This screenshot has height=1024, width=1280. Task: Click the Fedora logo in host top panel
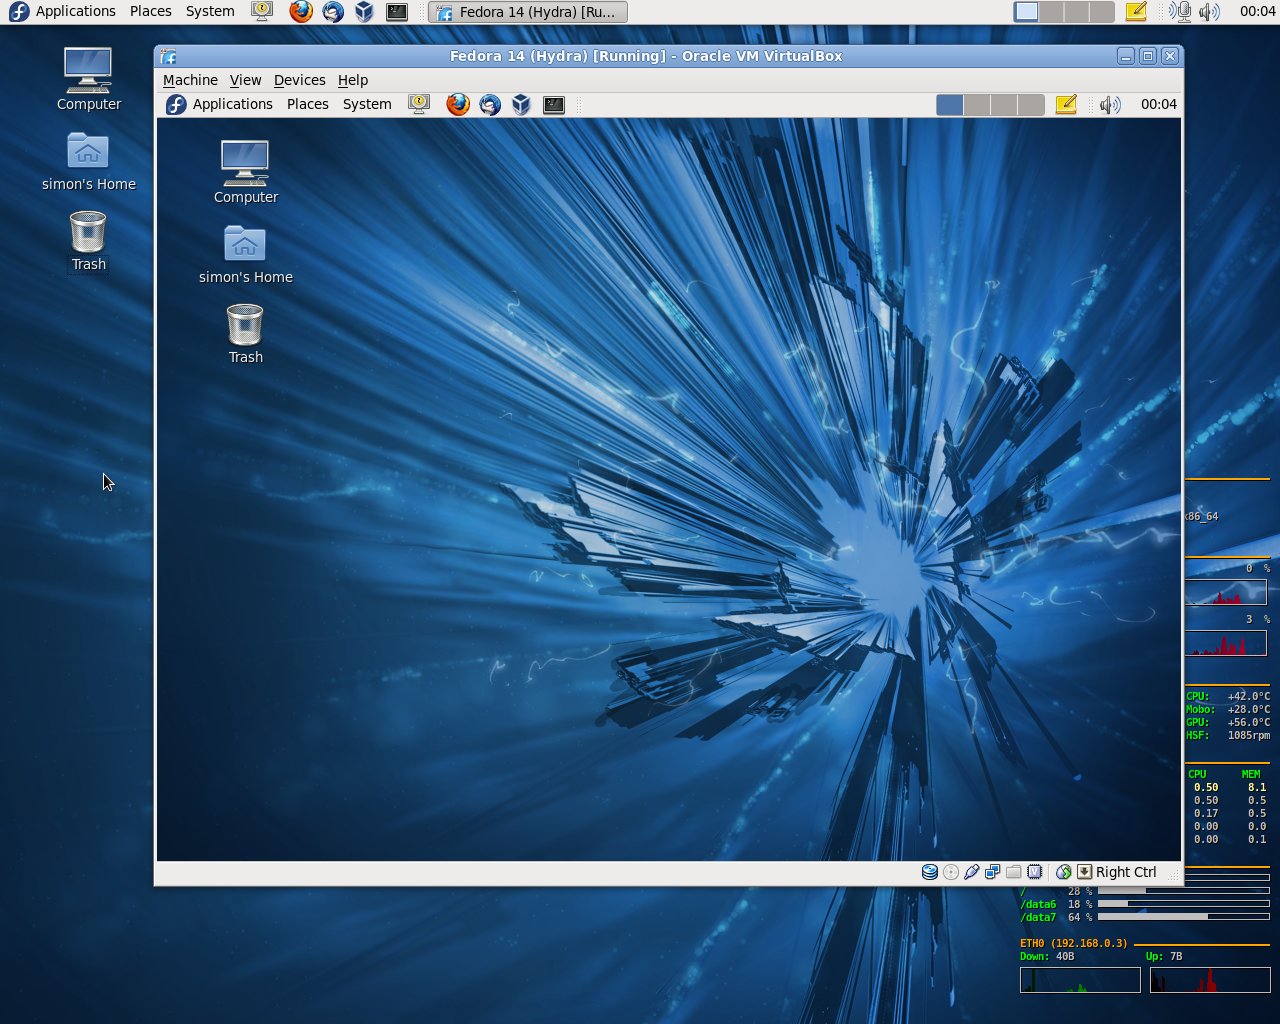(19, 12)
